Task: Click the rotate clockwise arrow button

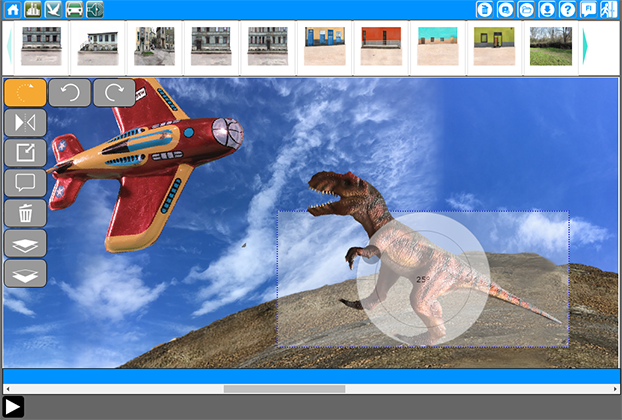Action: click(114, 93)
